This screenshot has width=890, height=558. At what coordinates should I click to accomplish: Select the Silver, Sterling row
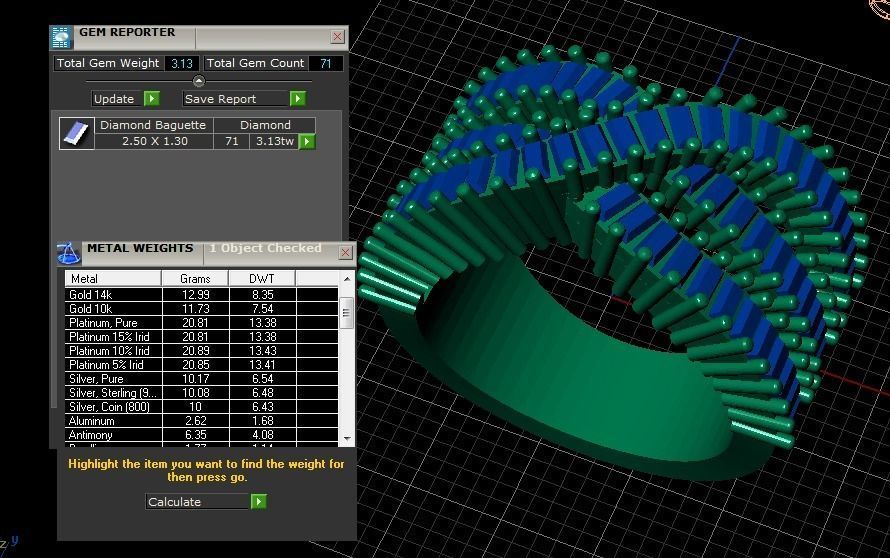201,393
